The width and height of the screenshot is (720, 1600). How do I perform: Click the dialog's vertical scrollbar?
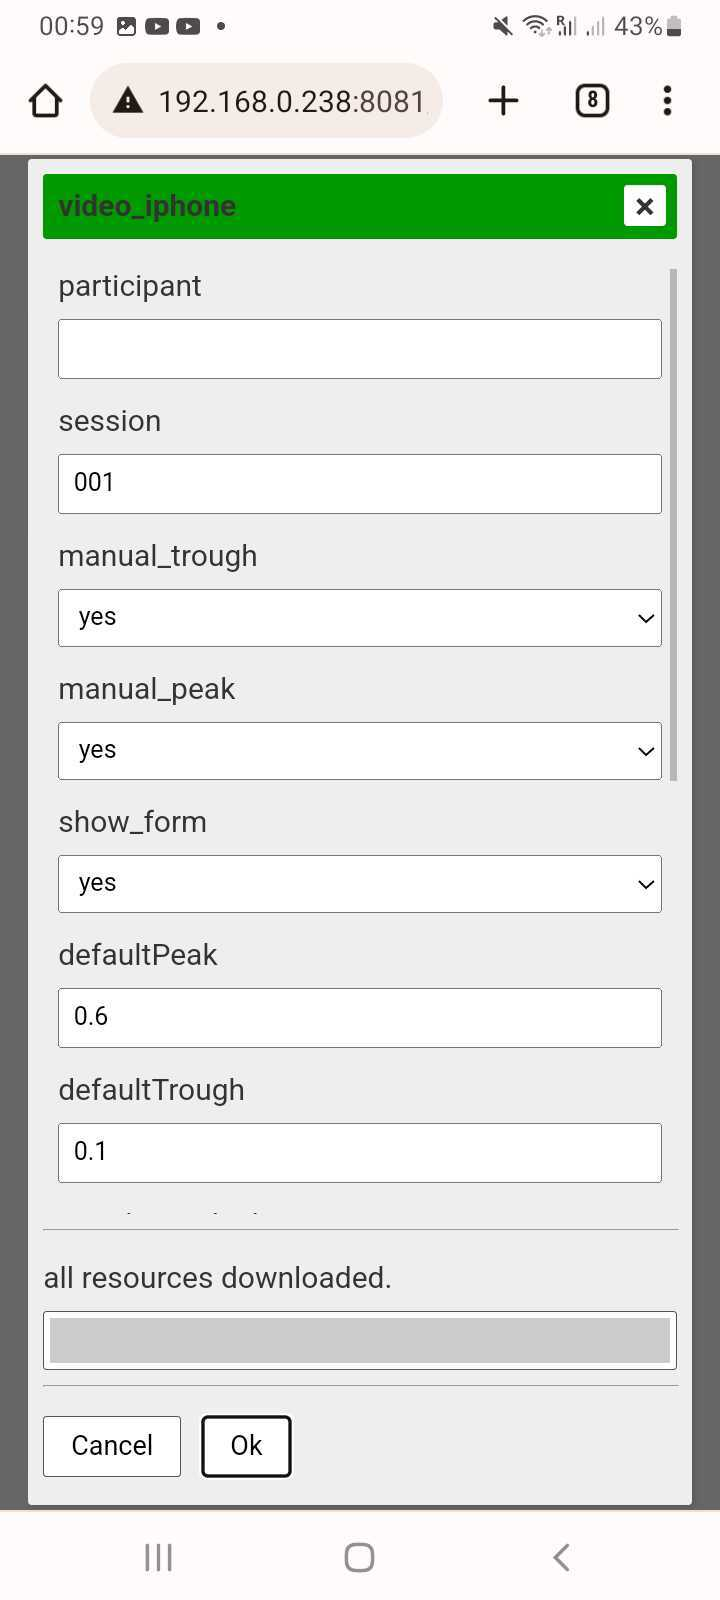click(x=674, y=525)
